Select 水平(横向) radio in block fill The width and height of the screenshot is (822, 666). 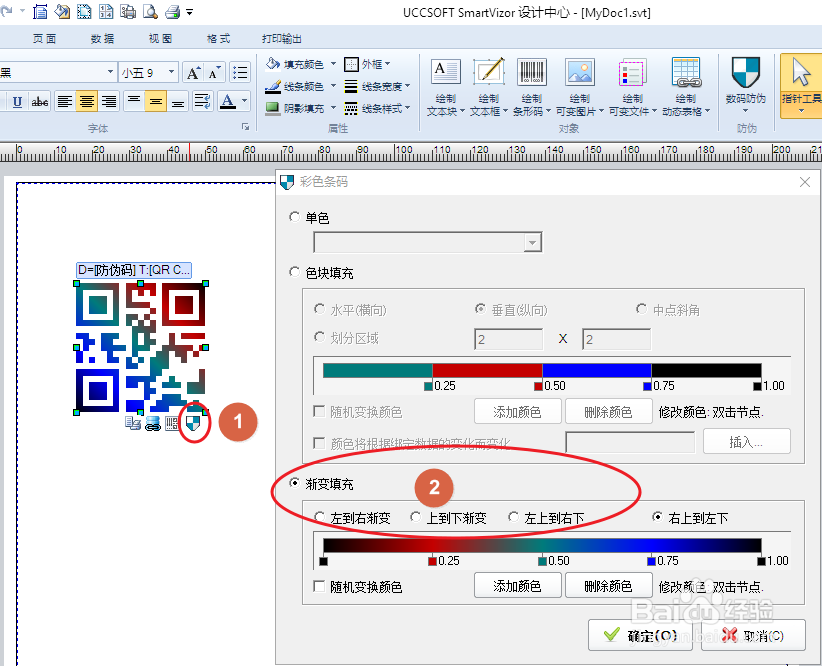click(319, 309)
